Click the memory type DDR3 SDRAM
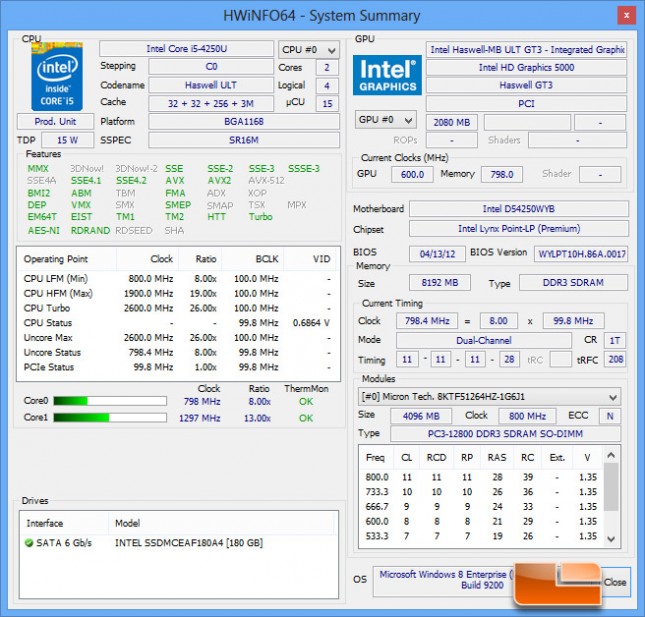The width and height of the screenshot is (645, 617). click(x=573, y=283)
